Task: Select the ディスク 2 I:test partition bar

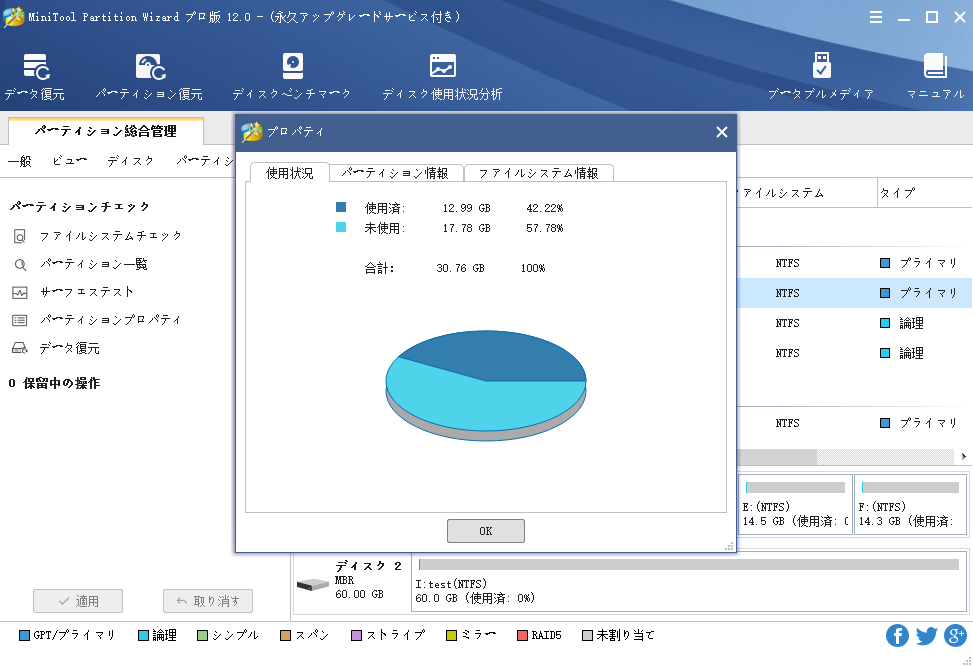Action: click(689, 581)
